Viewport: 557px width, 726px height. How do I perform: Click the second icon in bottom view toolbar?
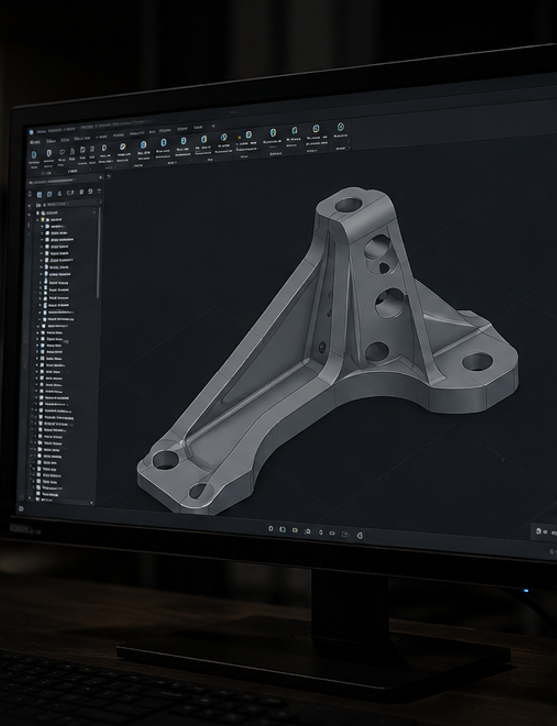(282, 529)
